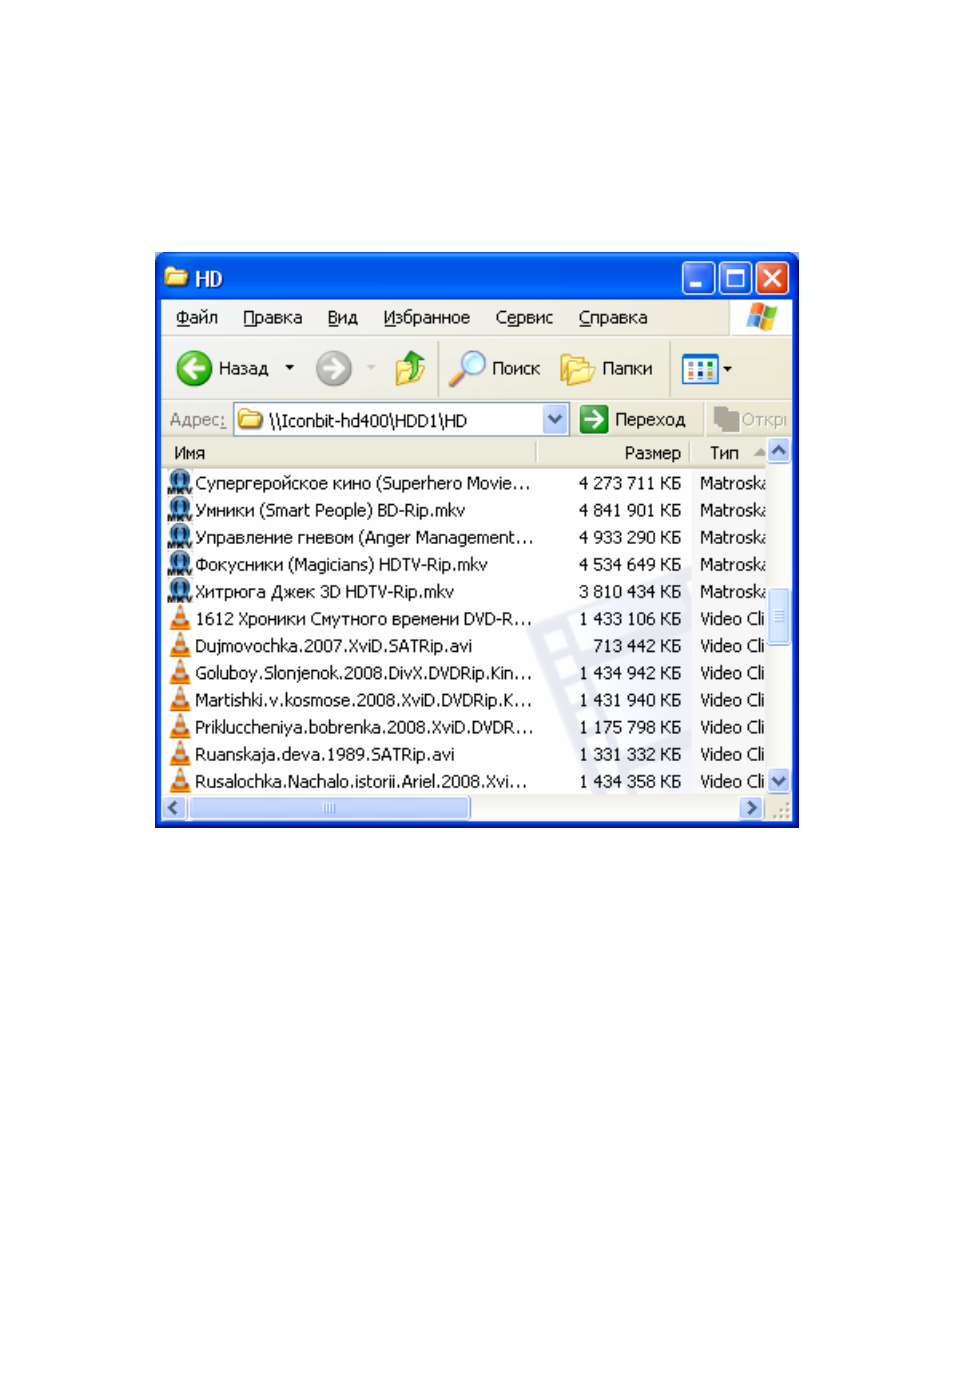The height and width of the screenshot is (1381, 954).
Task: Select file Dujmovochka.2007.XviD.SATRip.avi
Action: [x=333, y=645]
